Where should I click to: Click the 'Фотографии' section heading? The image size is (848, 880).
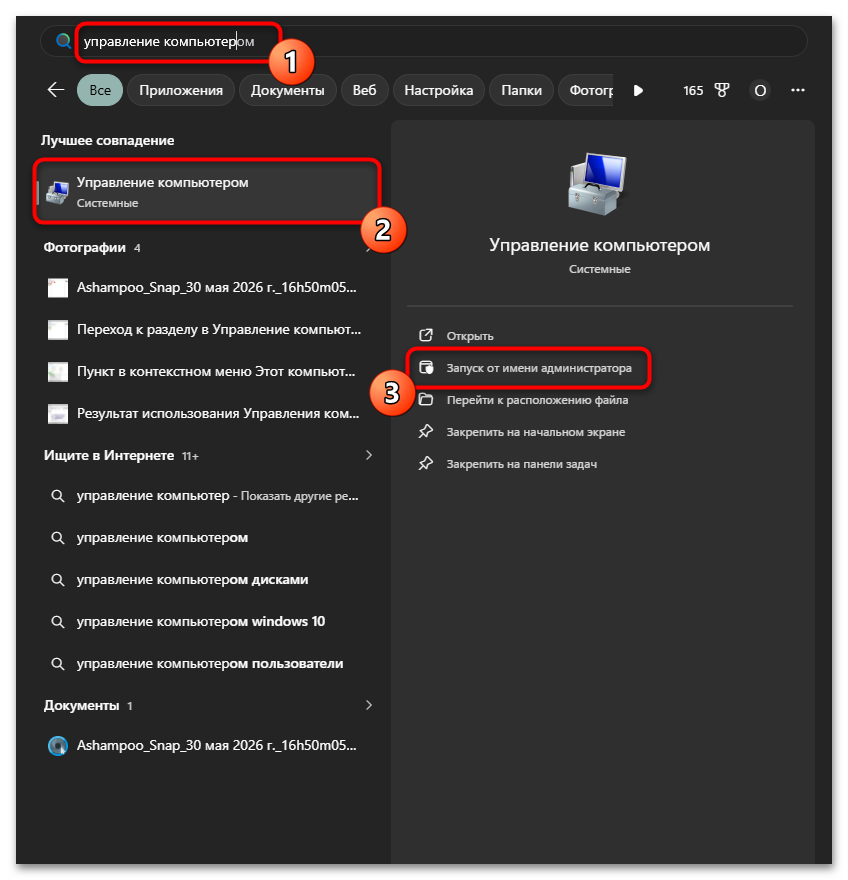point(85,248)
